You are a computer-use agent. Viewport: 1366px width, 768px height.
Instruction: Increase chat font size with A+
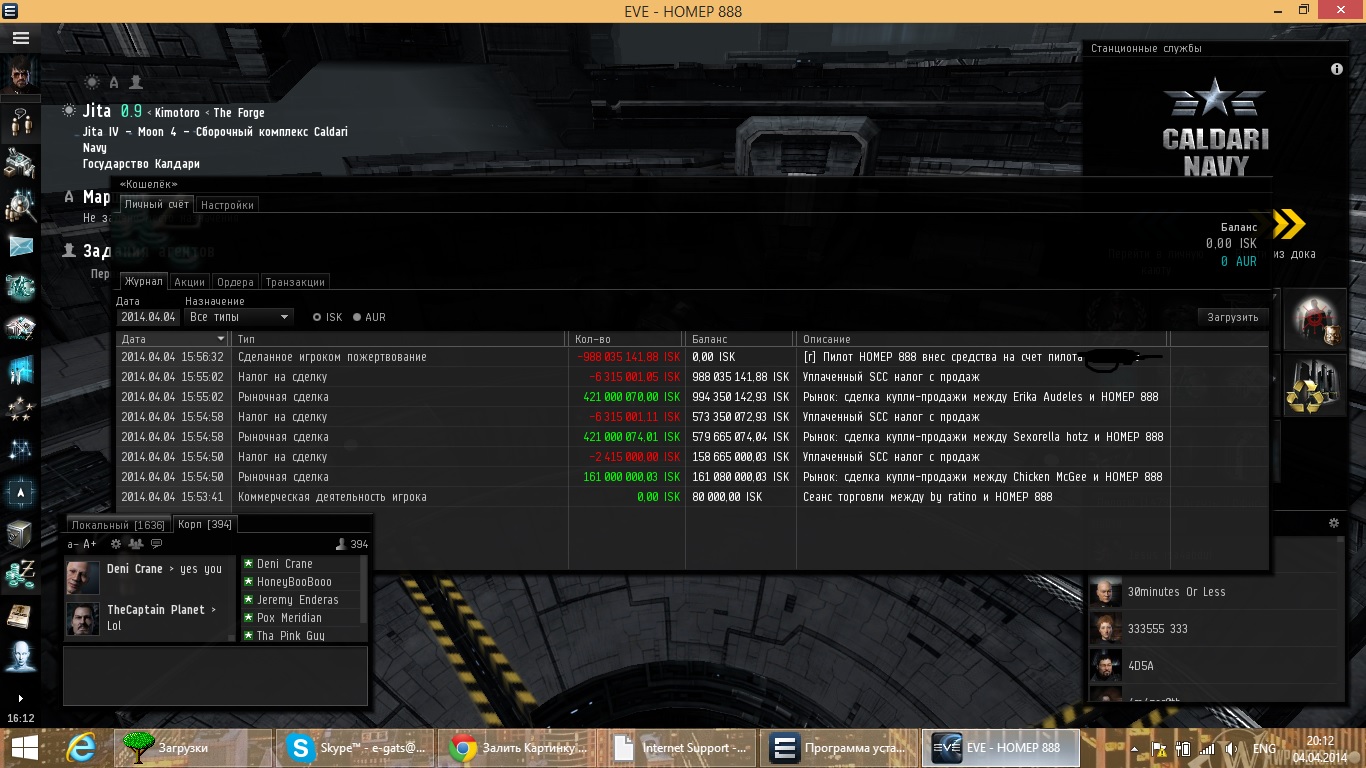(90, 544)
